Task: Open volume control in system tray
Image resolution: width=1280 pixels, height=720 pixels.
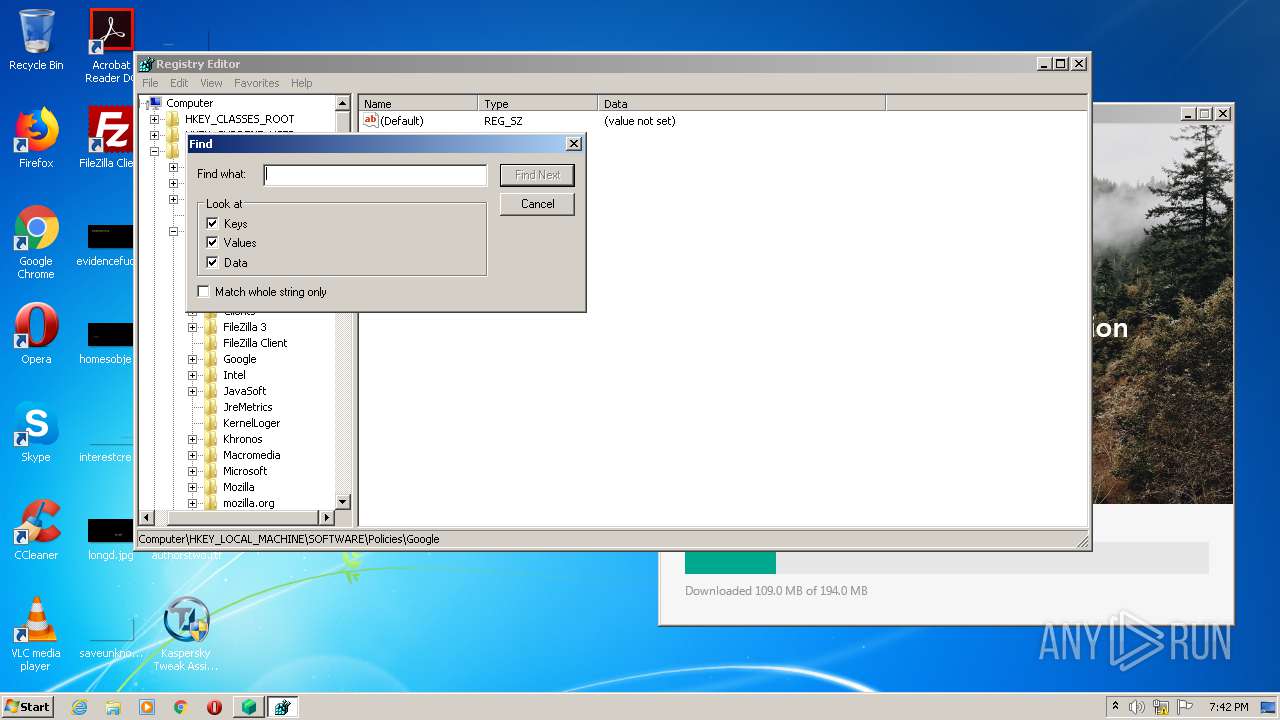Action: (x=1137, y=707)
